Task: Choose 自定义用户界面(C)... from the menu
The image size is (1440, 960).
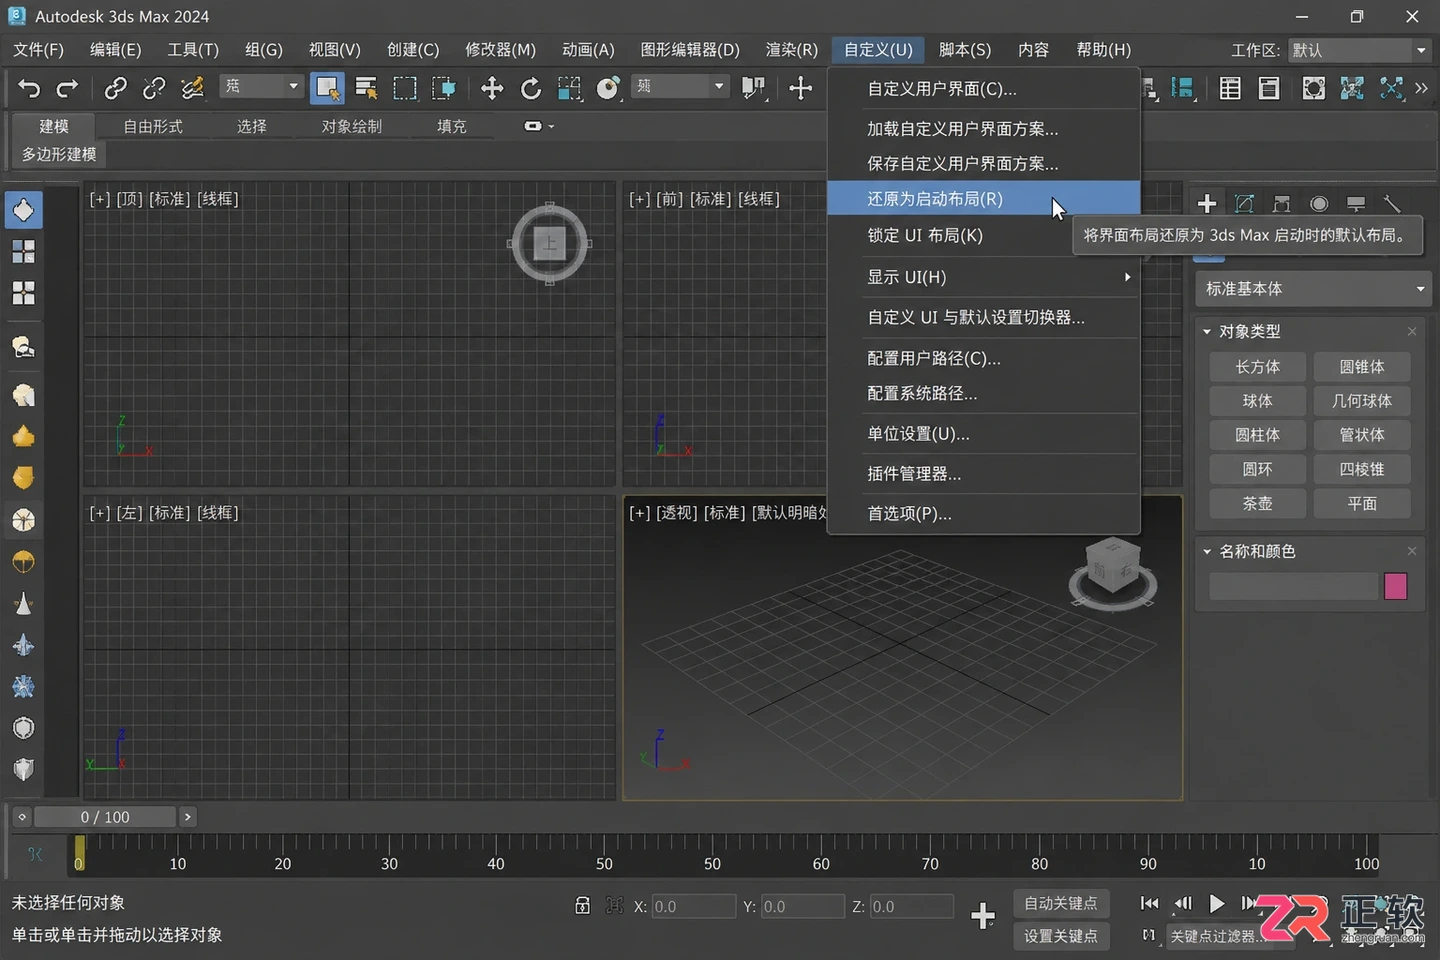Action: click(984, 89)
